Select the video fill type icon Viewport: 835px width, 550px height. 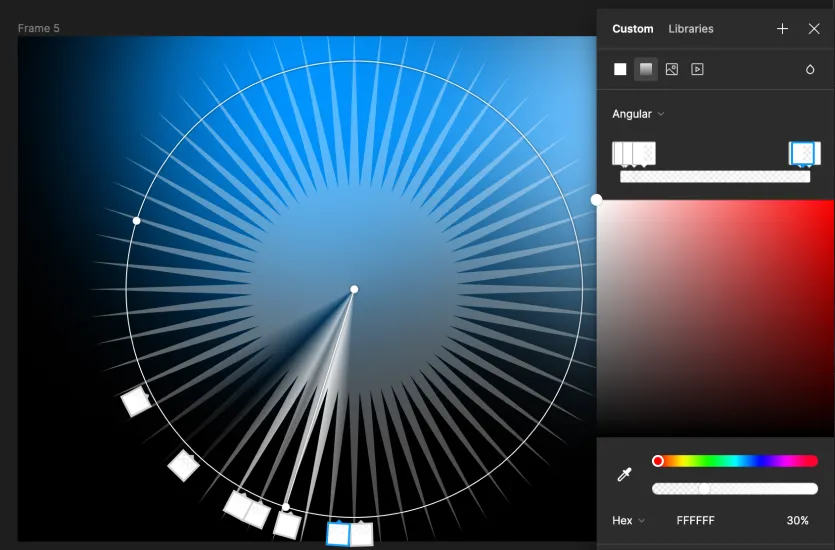(x=698, y=69)
